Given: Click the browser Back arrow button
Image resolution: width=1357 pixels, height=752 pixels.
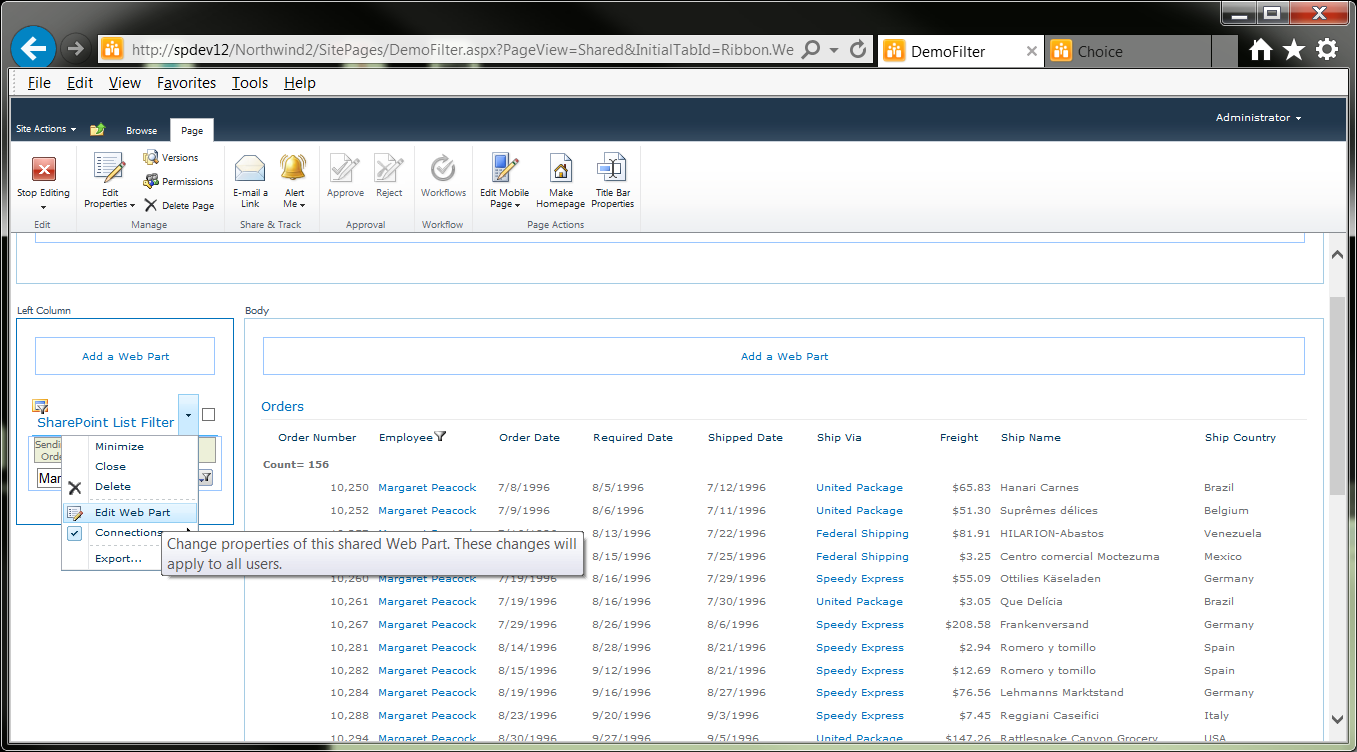Looking at the screenshot, I should (x=33, y=48).
